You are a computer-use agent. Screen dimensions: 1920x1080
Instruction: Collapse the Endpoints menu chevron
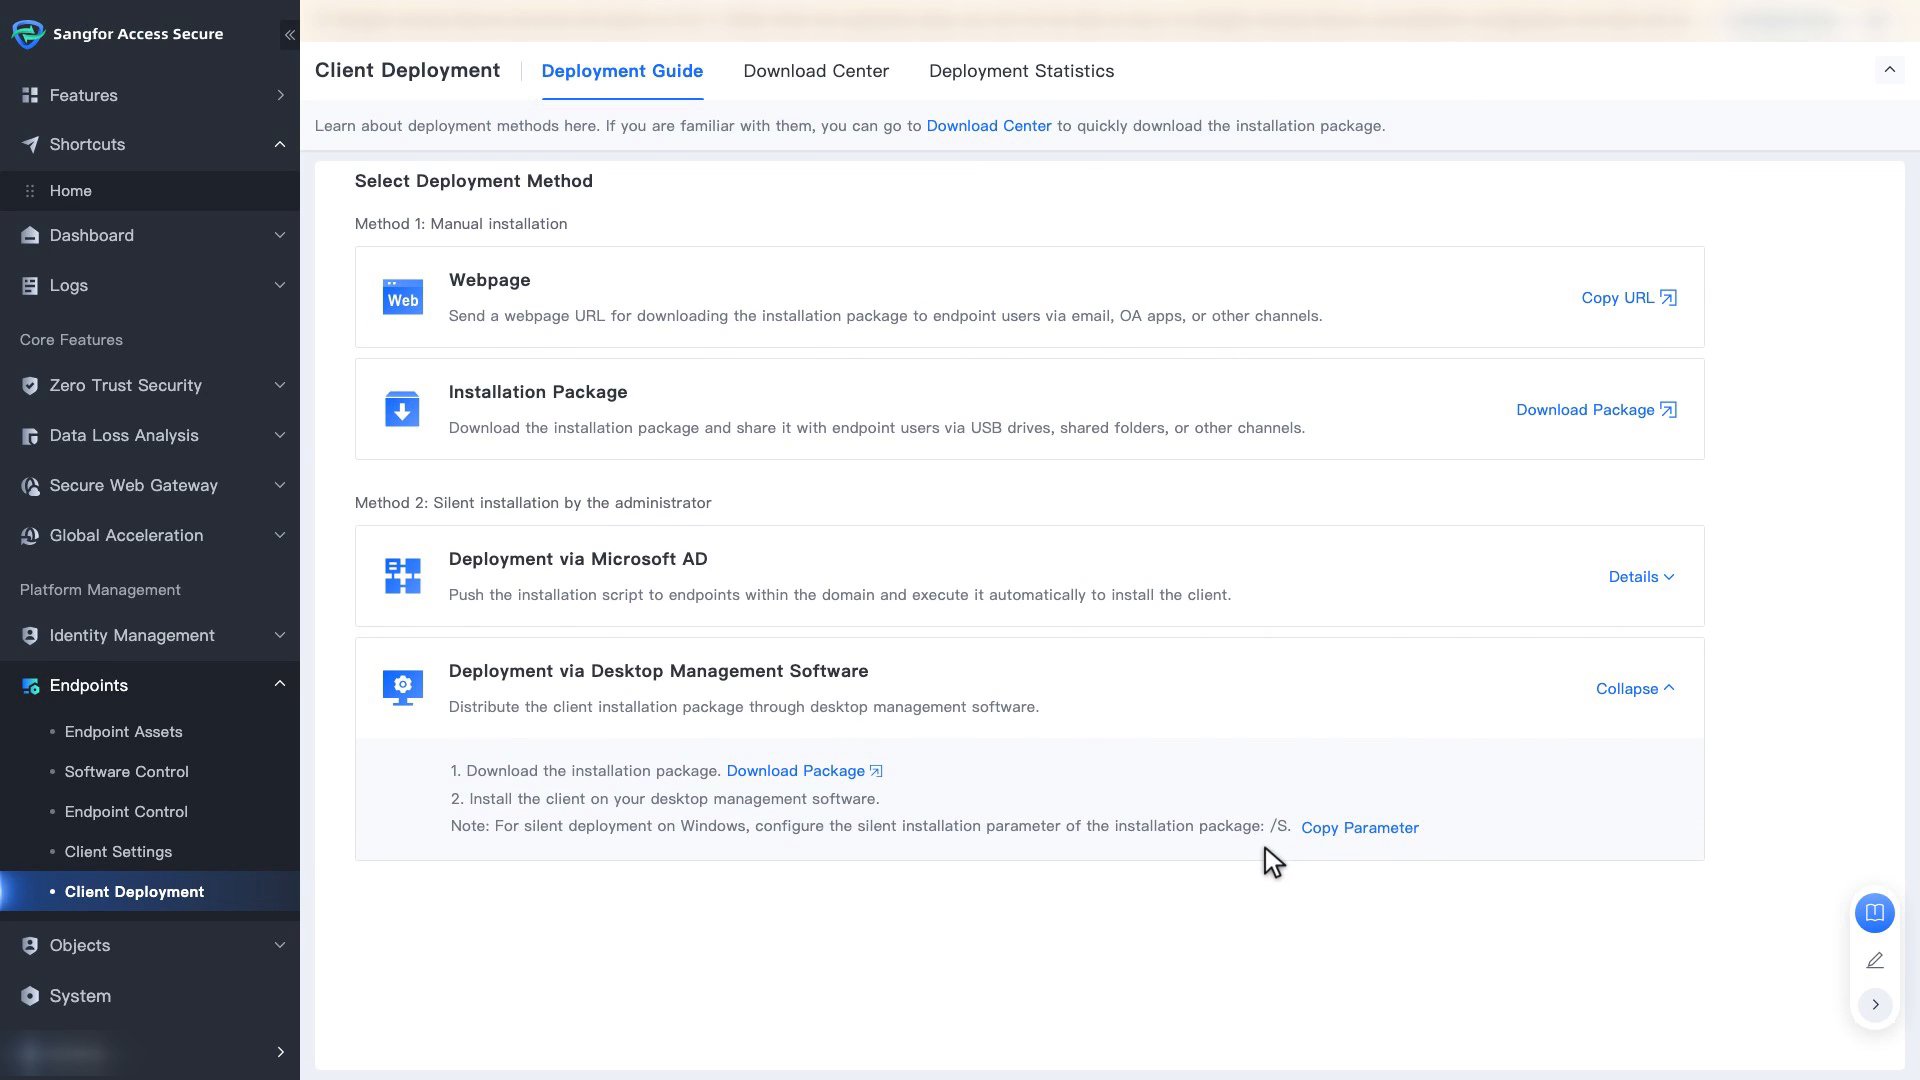pos(280,685)
